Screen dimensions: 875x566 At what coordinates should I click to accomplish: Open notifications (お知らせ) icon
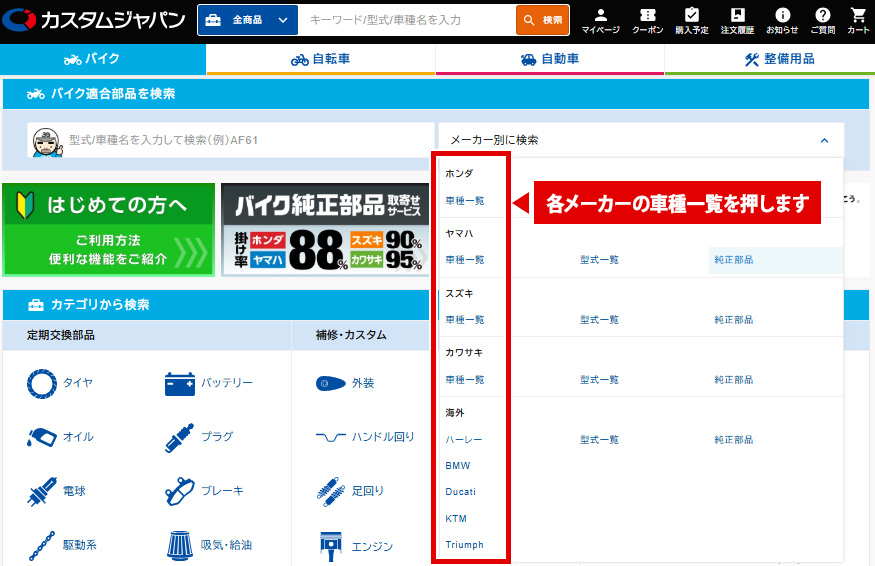click(782, 21)
